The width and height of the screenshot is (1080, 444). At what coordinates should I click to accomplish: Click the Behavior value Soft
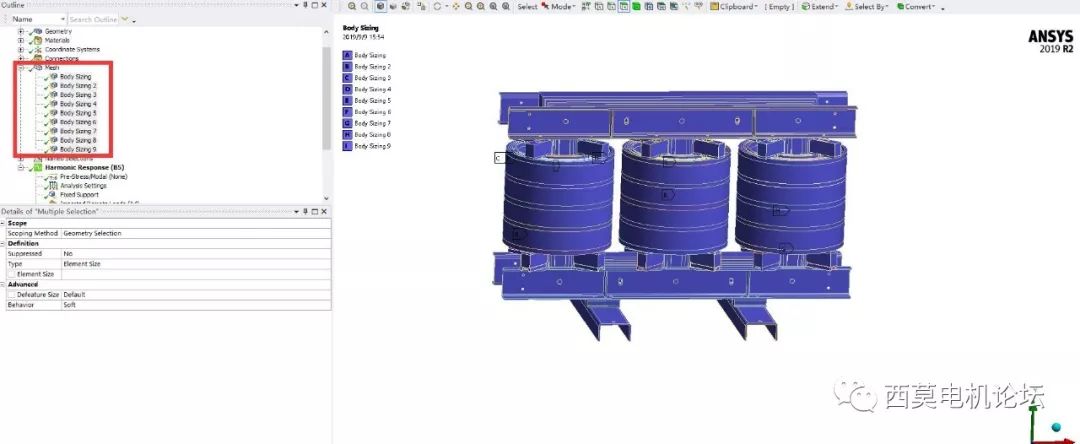click(x=70, y=305)
